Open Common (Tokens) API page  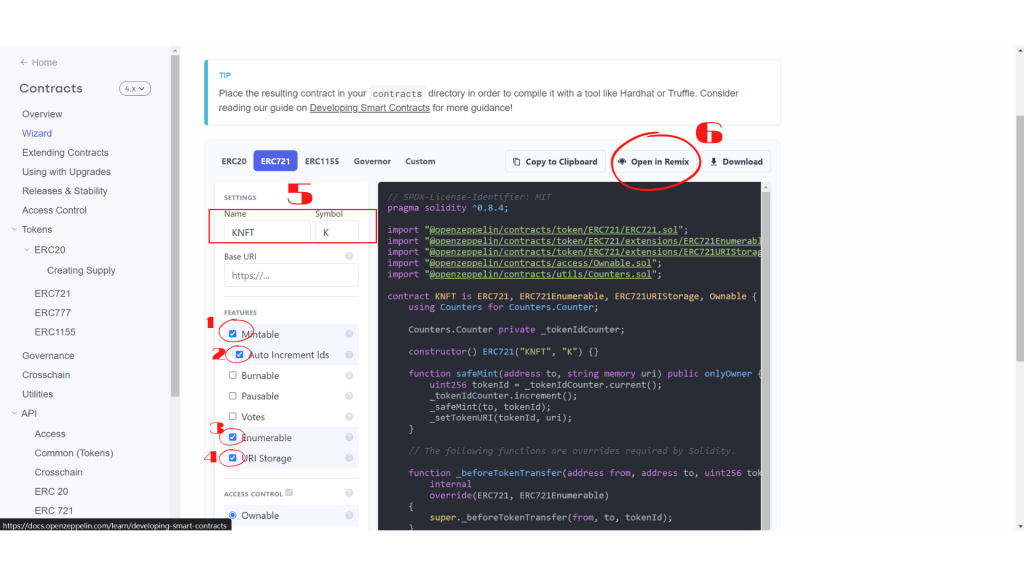(74, 453)
